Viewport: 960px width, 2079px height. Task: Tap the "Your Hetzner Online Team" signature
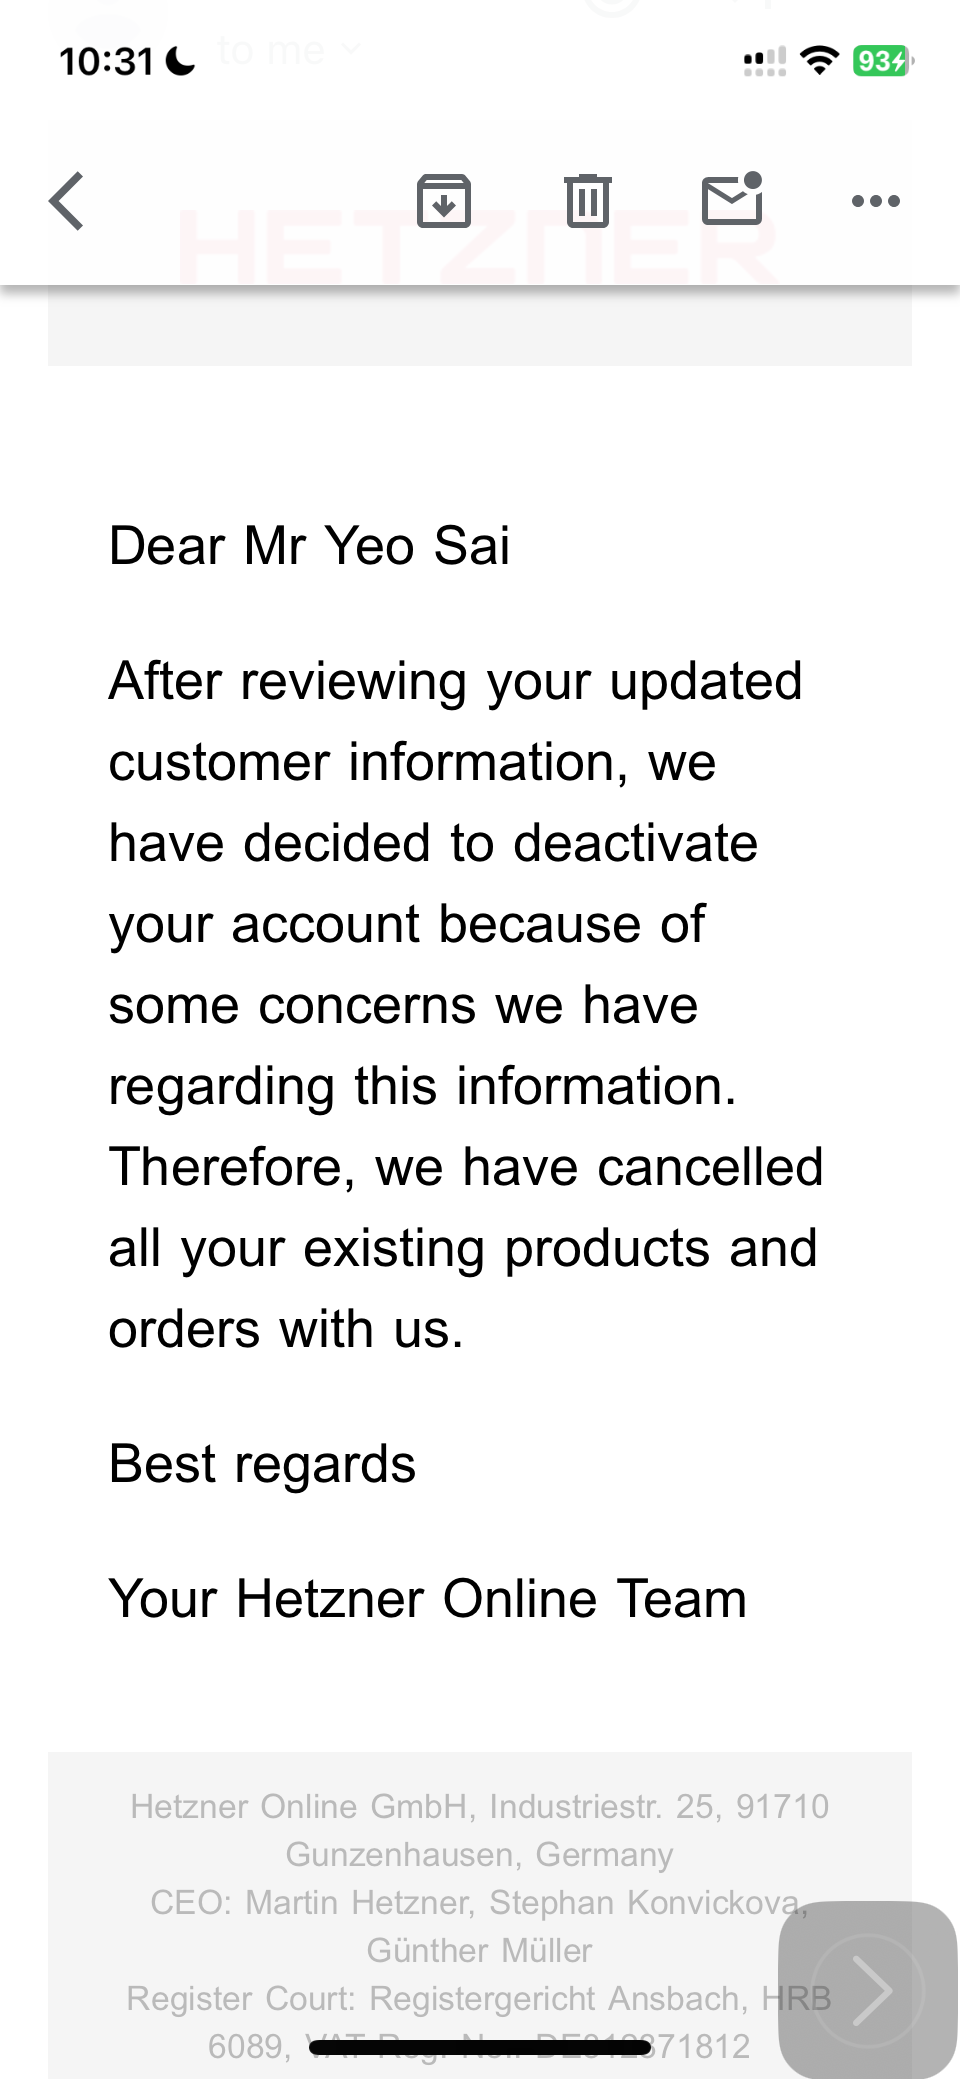428,1598
